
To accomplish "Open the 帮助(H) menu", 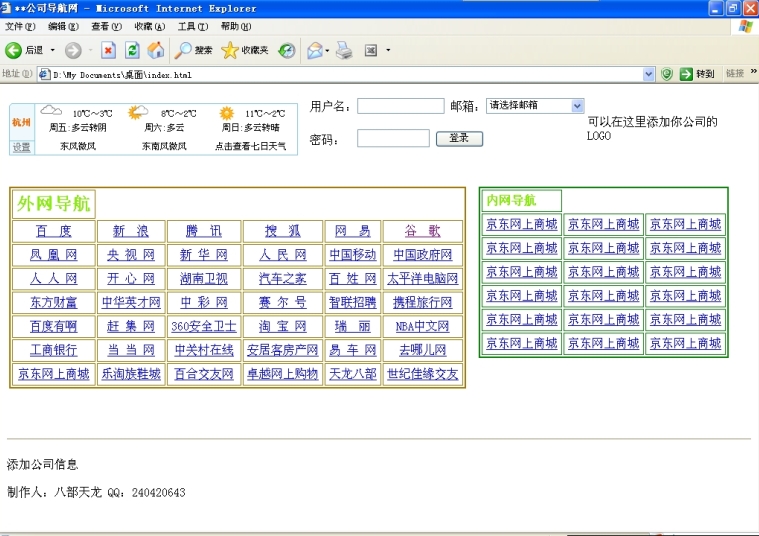I will (x=236, y=26).
